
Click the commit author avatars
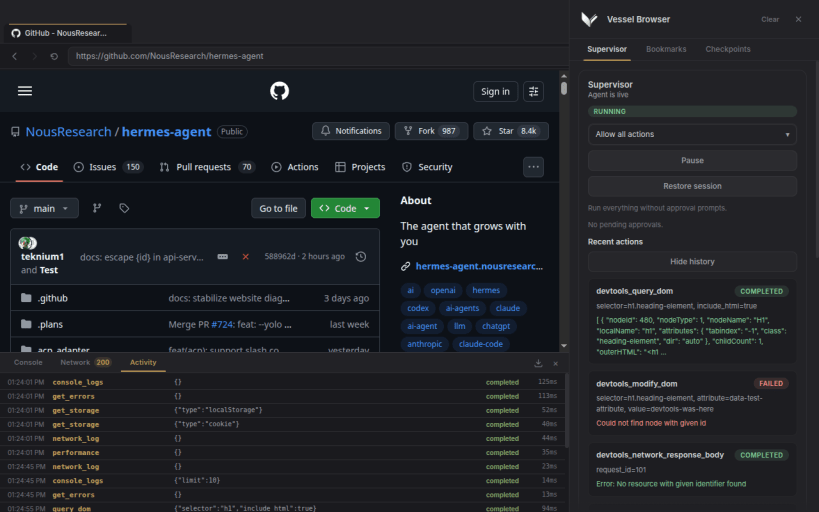point(28,243)
